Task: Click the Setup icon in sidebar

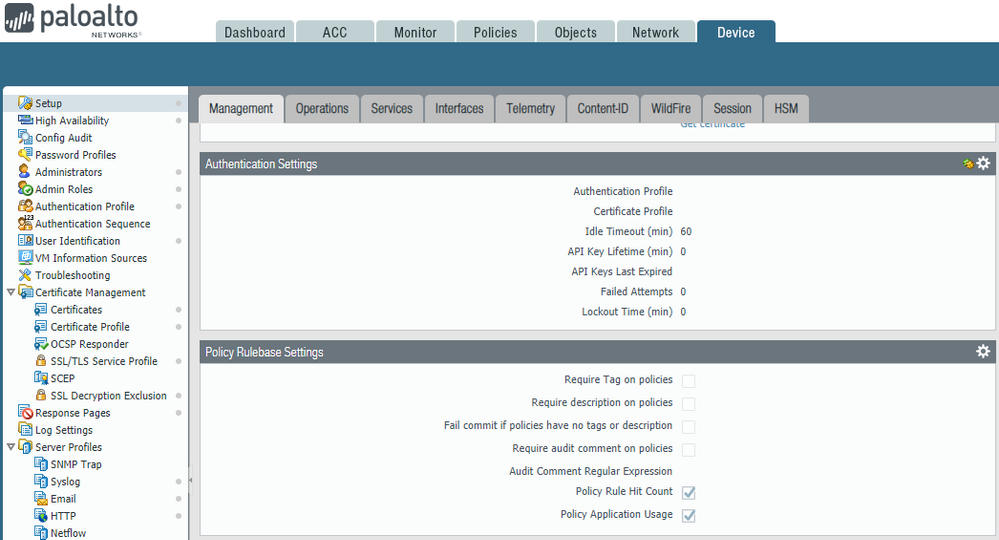Action: tap(25, 103)
